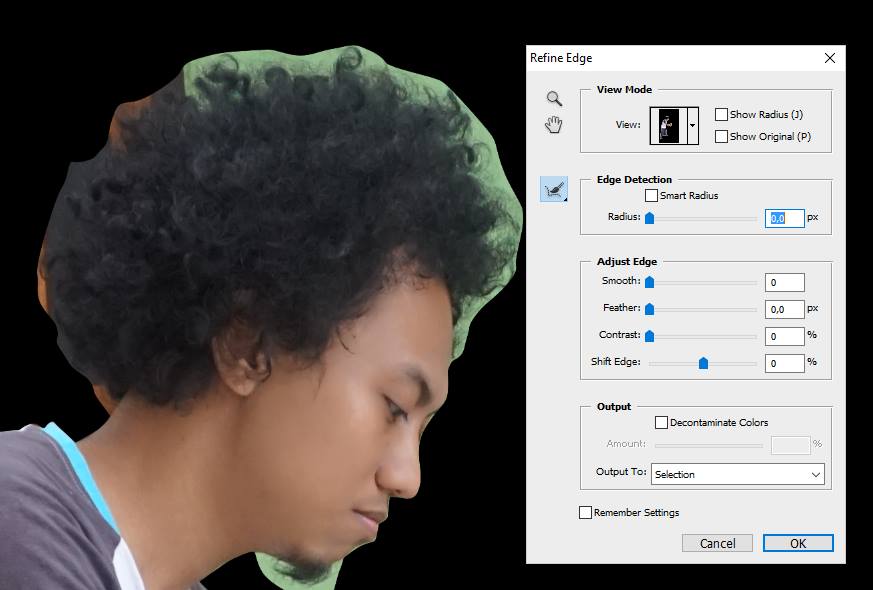The image size is (873, 590).
Task: Confirm with the OK button
Action: pos(797,543)
